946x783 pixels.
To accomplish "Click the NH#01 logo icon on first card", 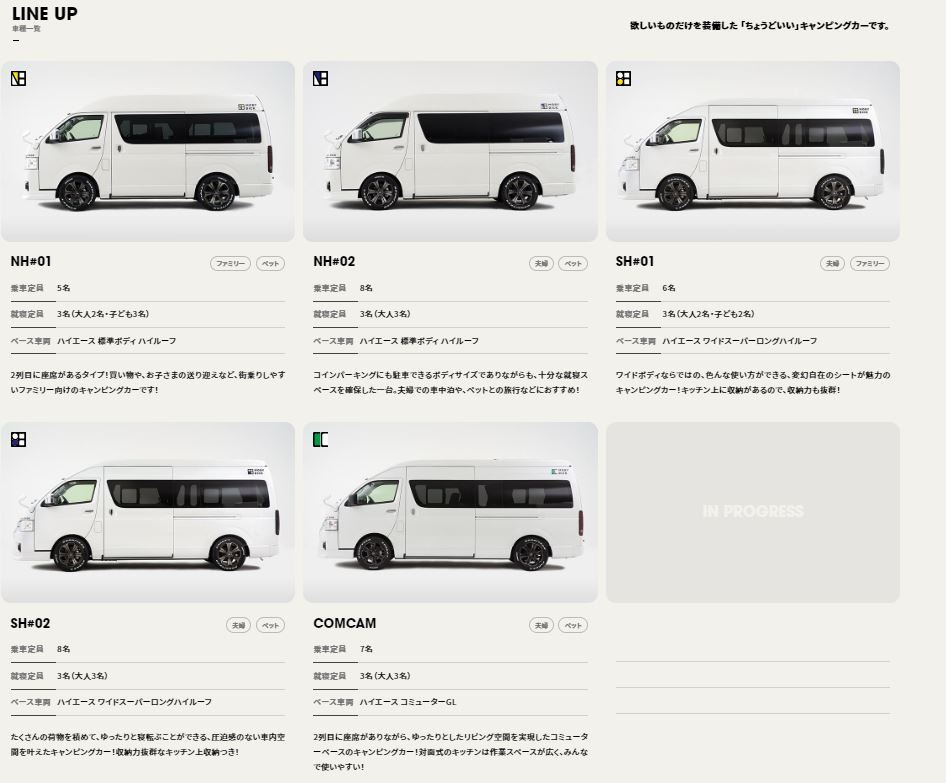I will click(x=18, y=78).
